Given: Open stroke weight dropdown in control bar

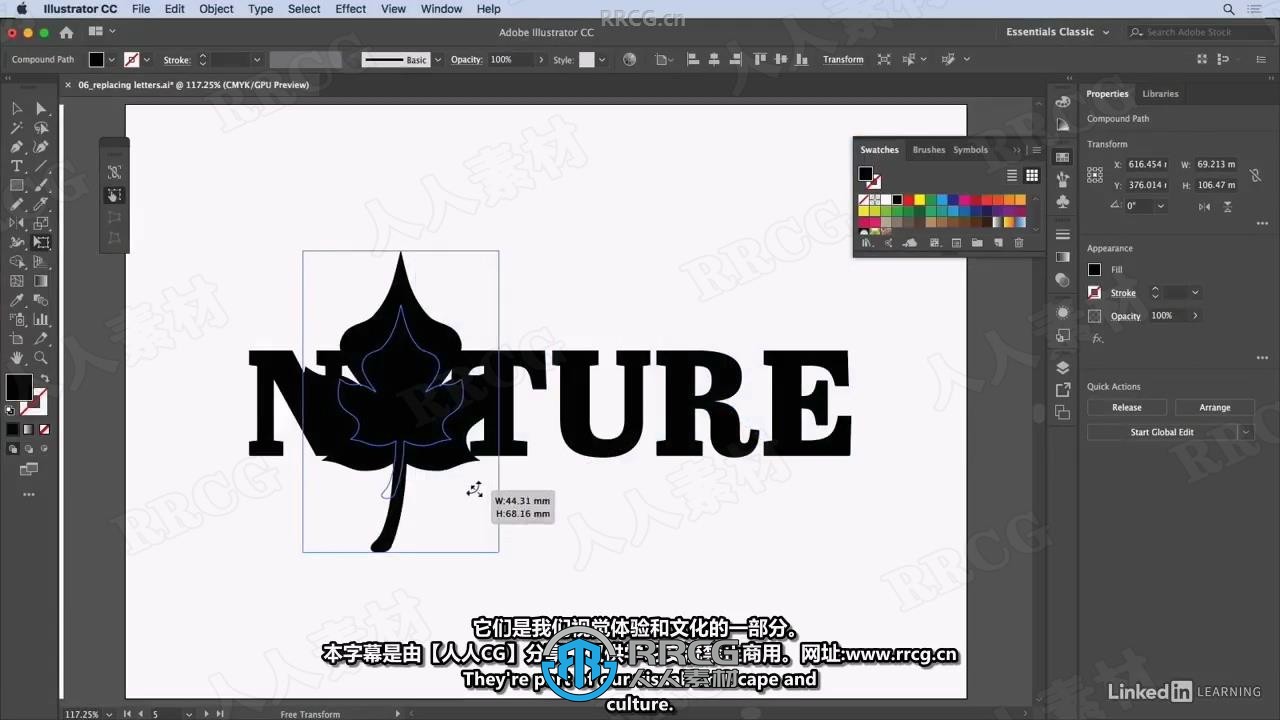Looking at the screenshot, I should (x=256, y=60).
